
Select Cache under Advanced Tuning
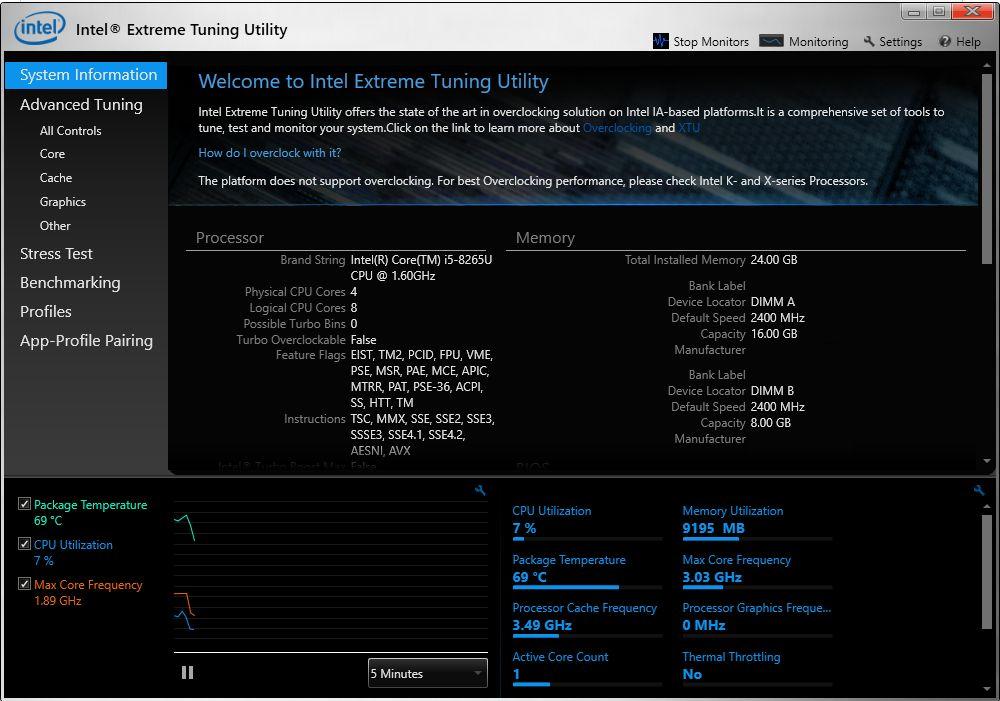tap(56, 178)
